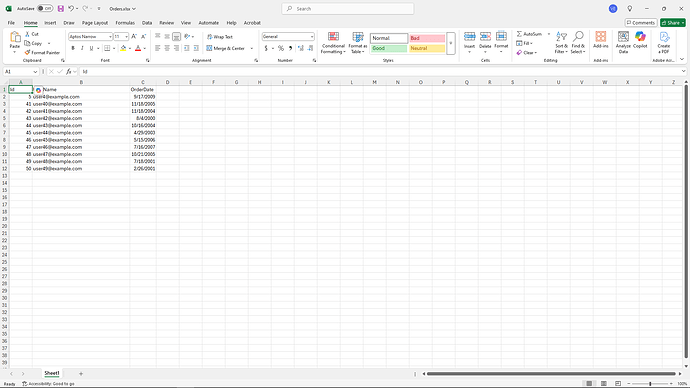
Task: Expand the font name dropdown
Action: (110, 37)
